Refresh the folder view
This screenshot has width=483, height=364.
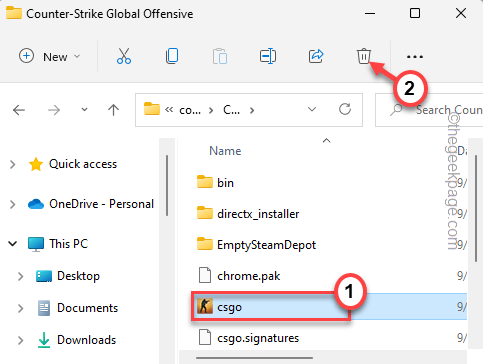click(x=345, y=109)
